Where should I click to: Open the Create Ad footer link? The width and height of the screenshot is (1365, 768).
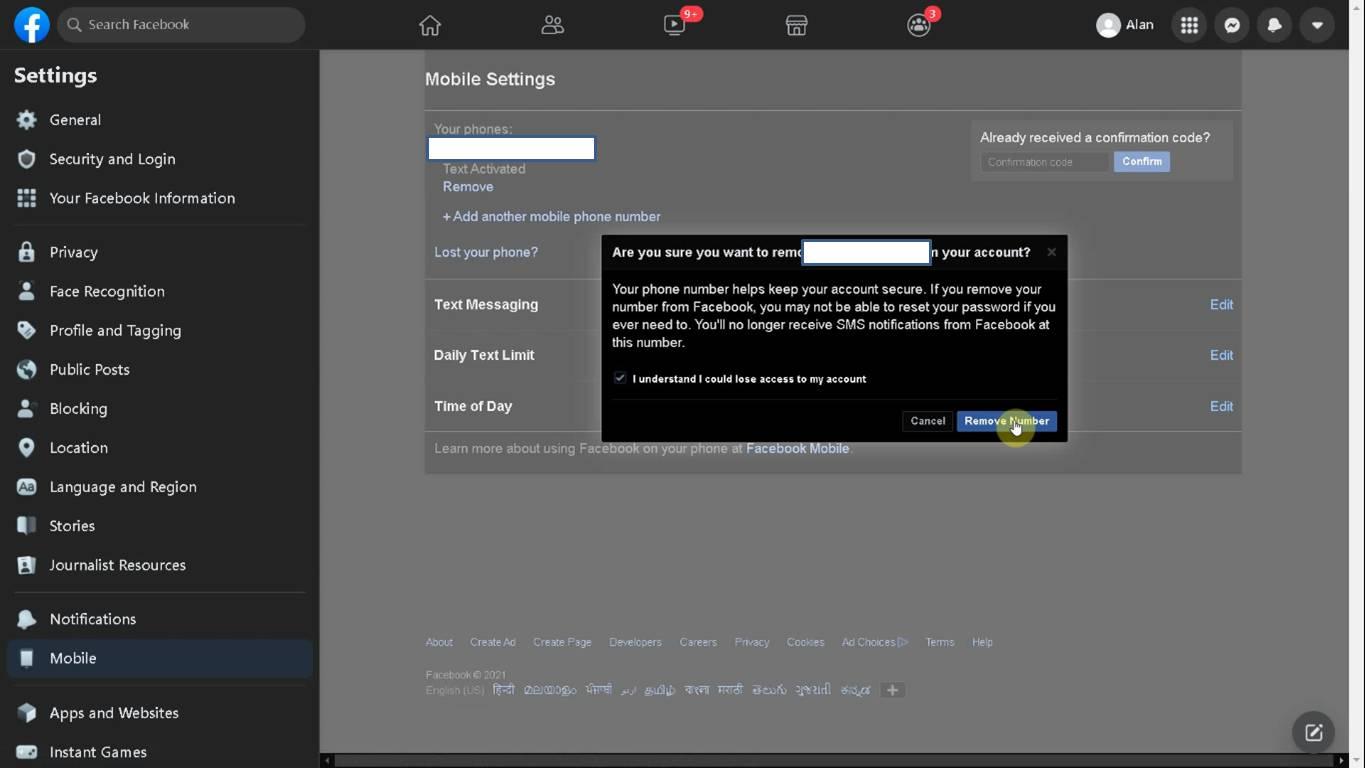click(x=493, y=642)
